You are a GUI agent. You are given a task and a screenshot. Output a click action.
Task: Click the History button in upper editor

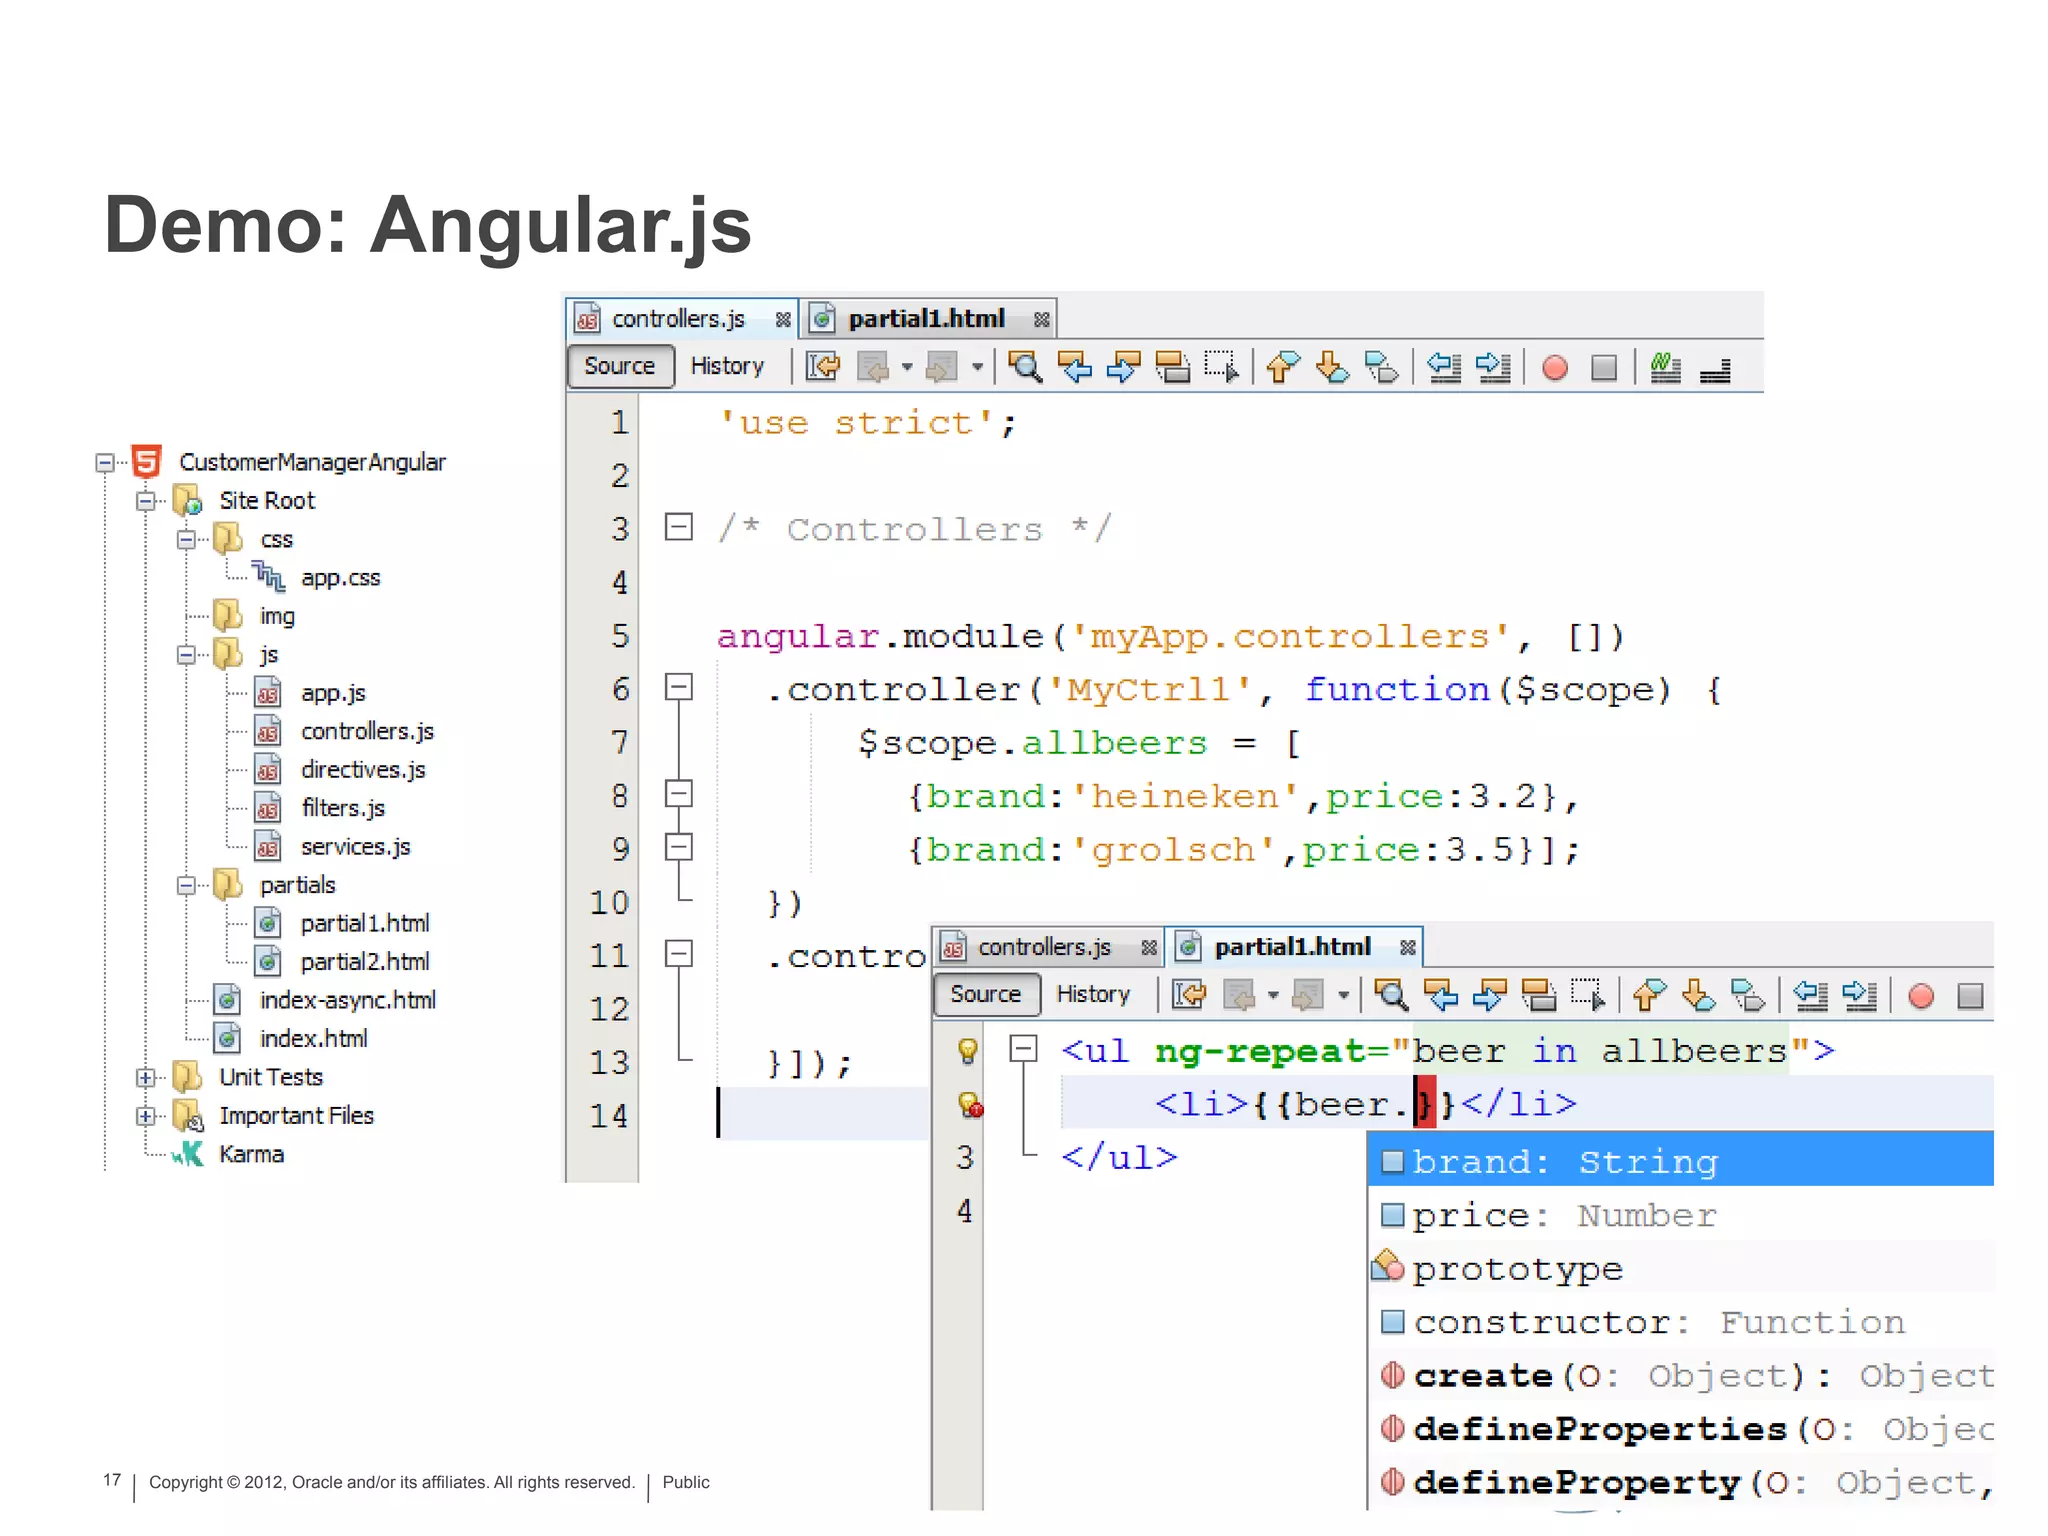point(726,366)
